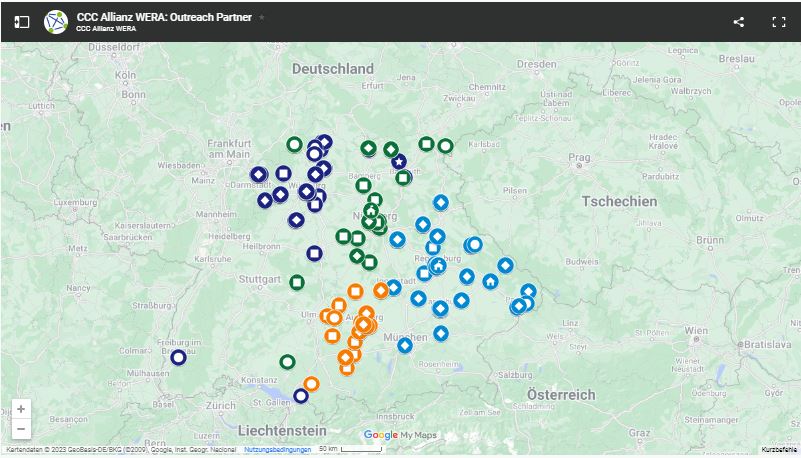Select the green circle marker near Karlsbad

pos(445,146)
